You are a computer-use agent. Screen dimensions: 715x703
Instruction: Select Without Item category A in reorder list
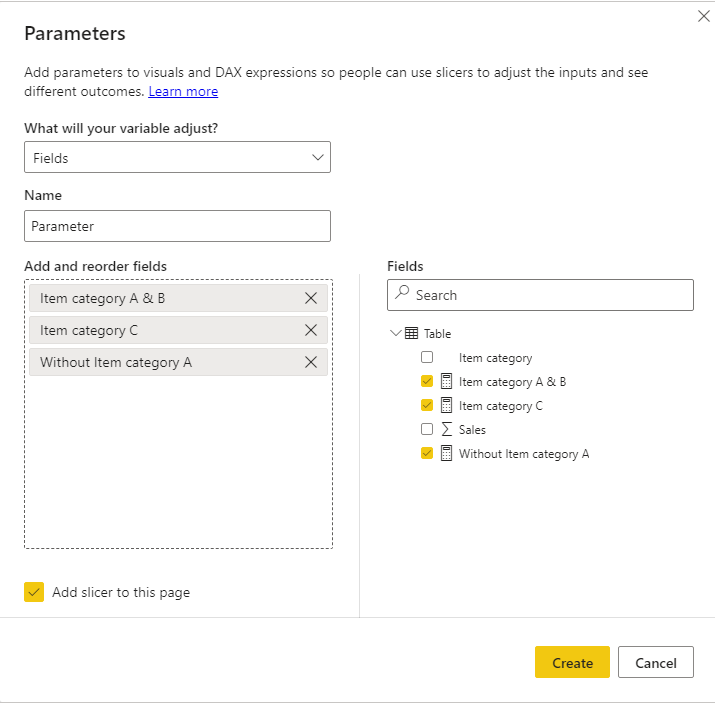click(178, 362)
